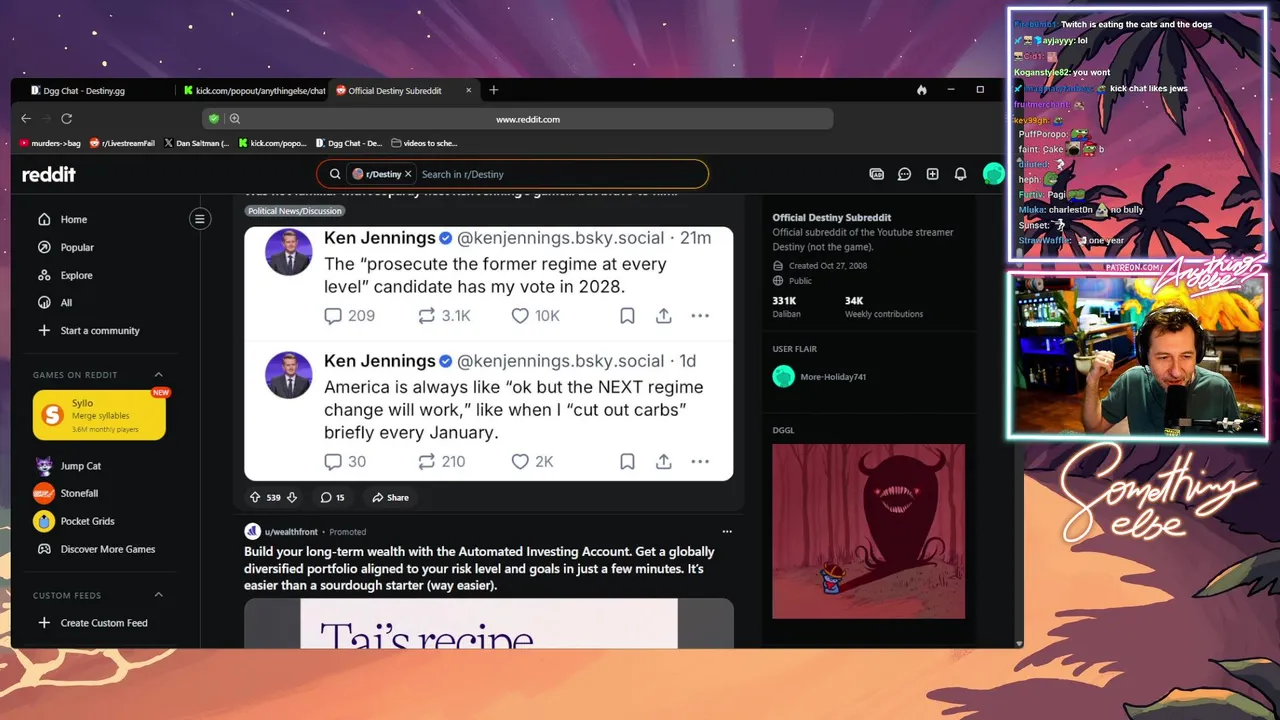Screen dimensions: 1280x720
Task: Open Reddit chat icon in header
Action: tap(904, 174)
